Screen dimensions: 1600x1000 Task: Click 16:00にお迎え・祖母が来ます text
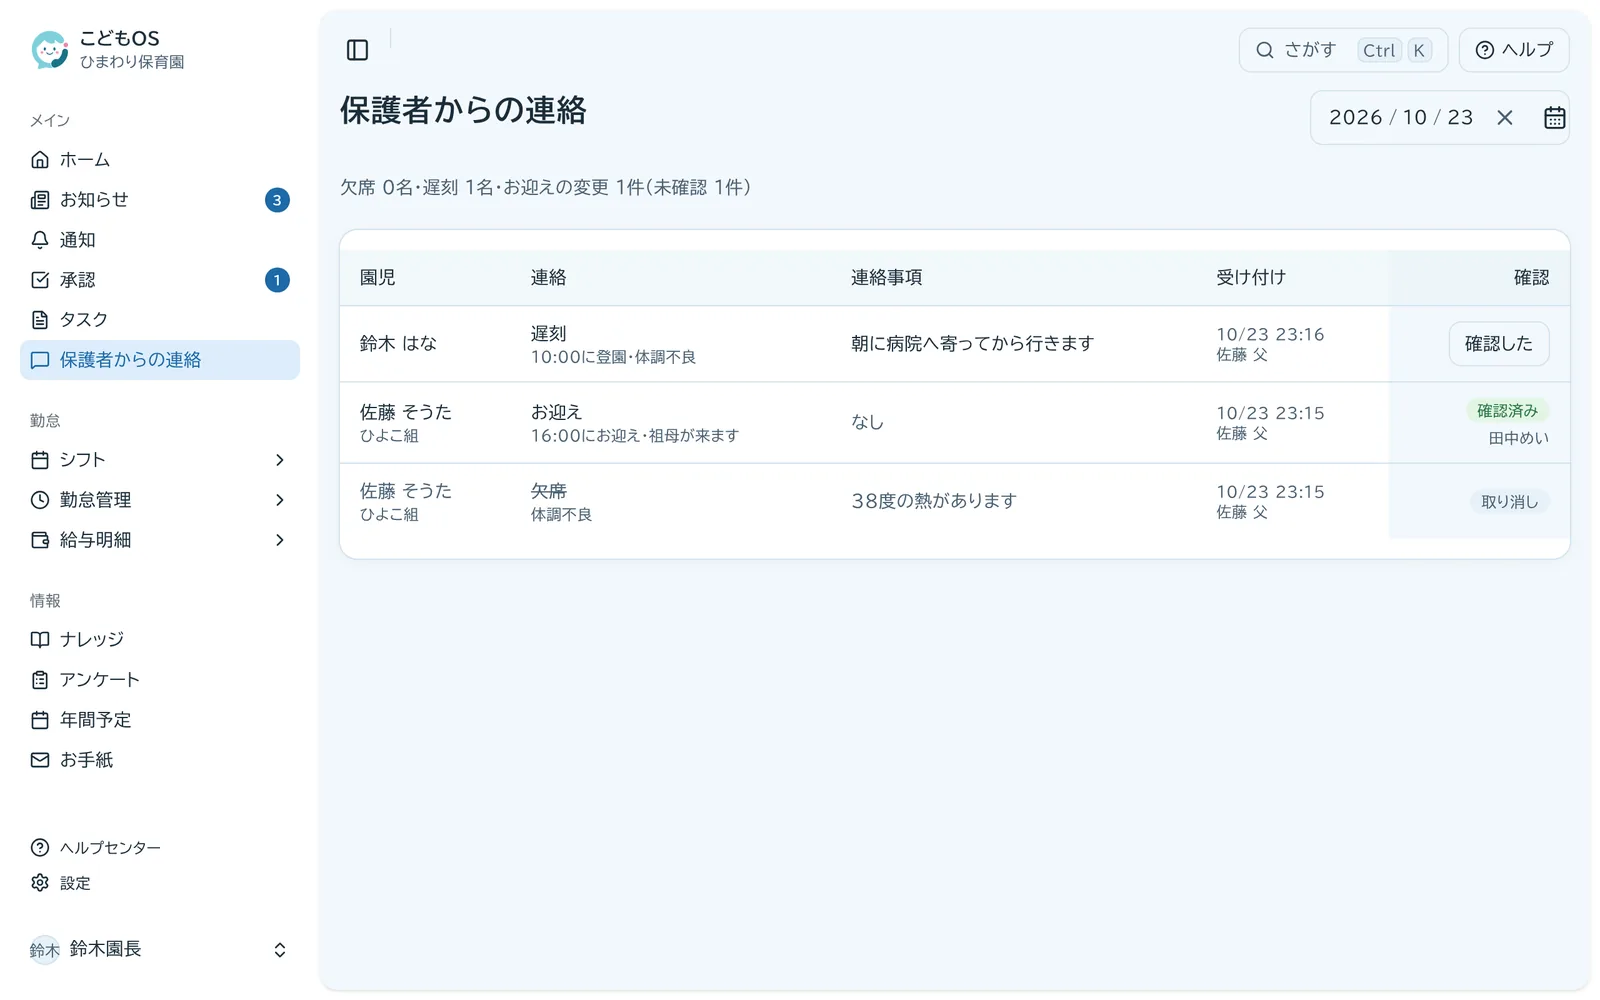click(635, 436)
